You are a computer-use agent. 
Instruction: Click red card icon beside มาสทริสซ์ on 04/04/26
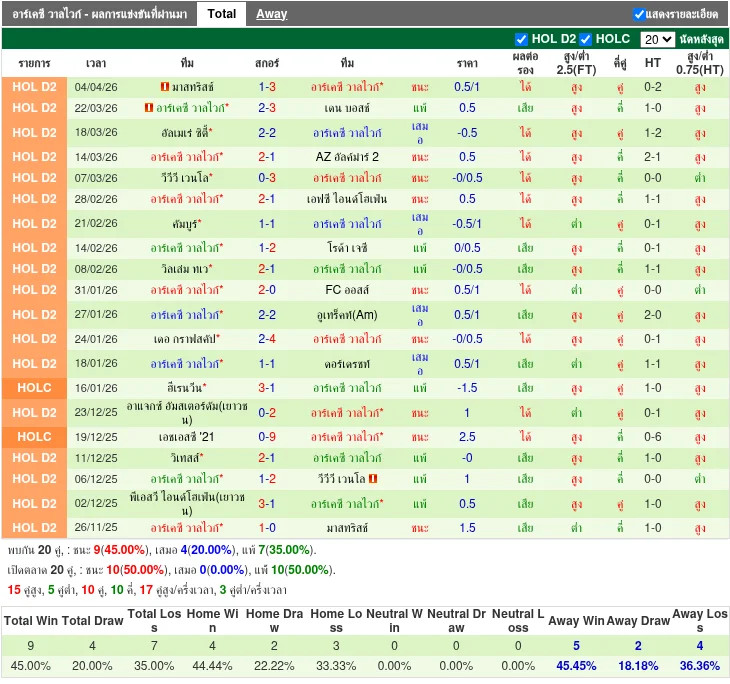tap(164, 88)
